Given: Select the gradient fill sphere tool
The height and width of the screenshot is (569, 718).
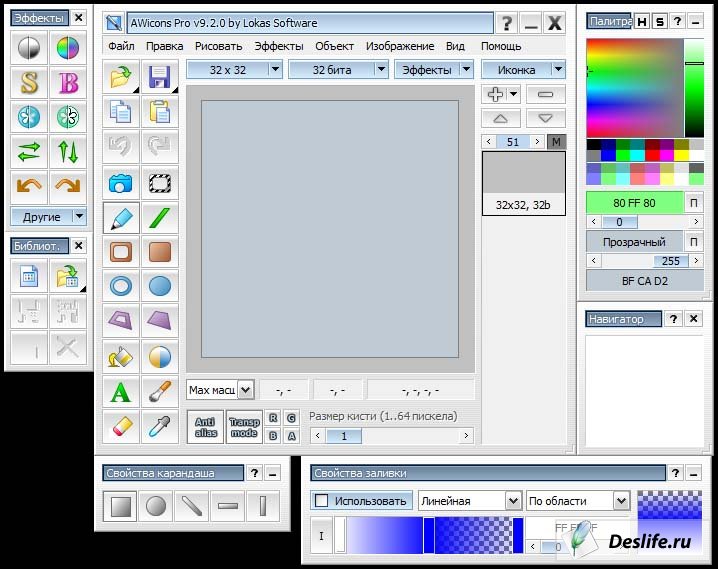Looking at the screenshot, I should click(x=160, y=357).
